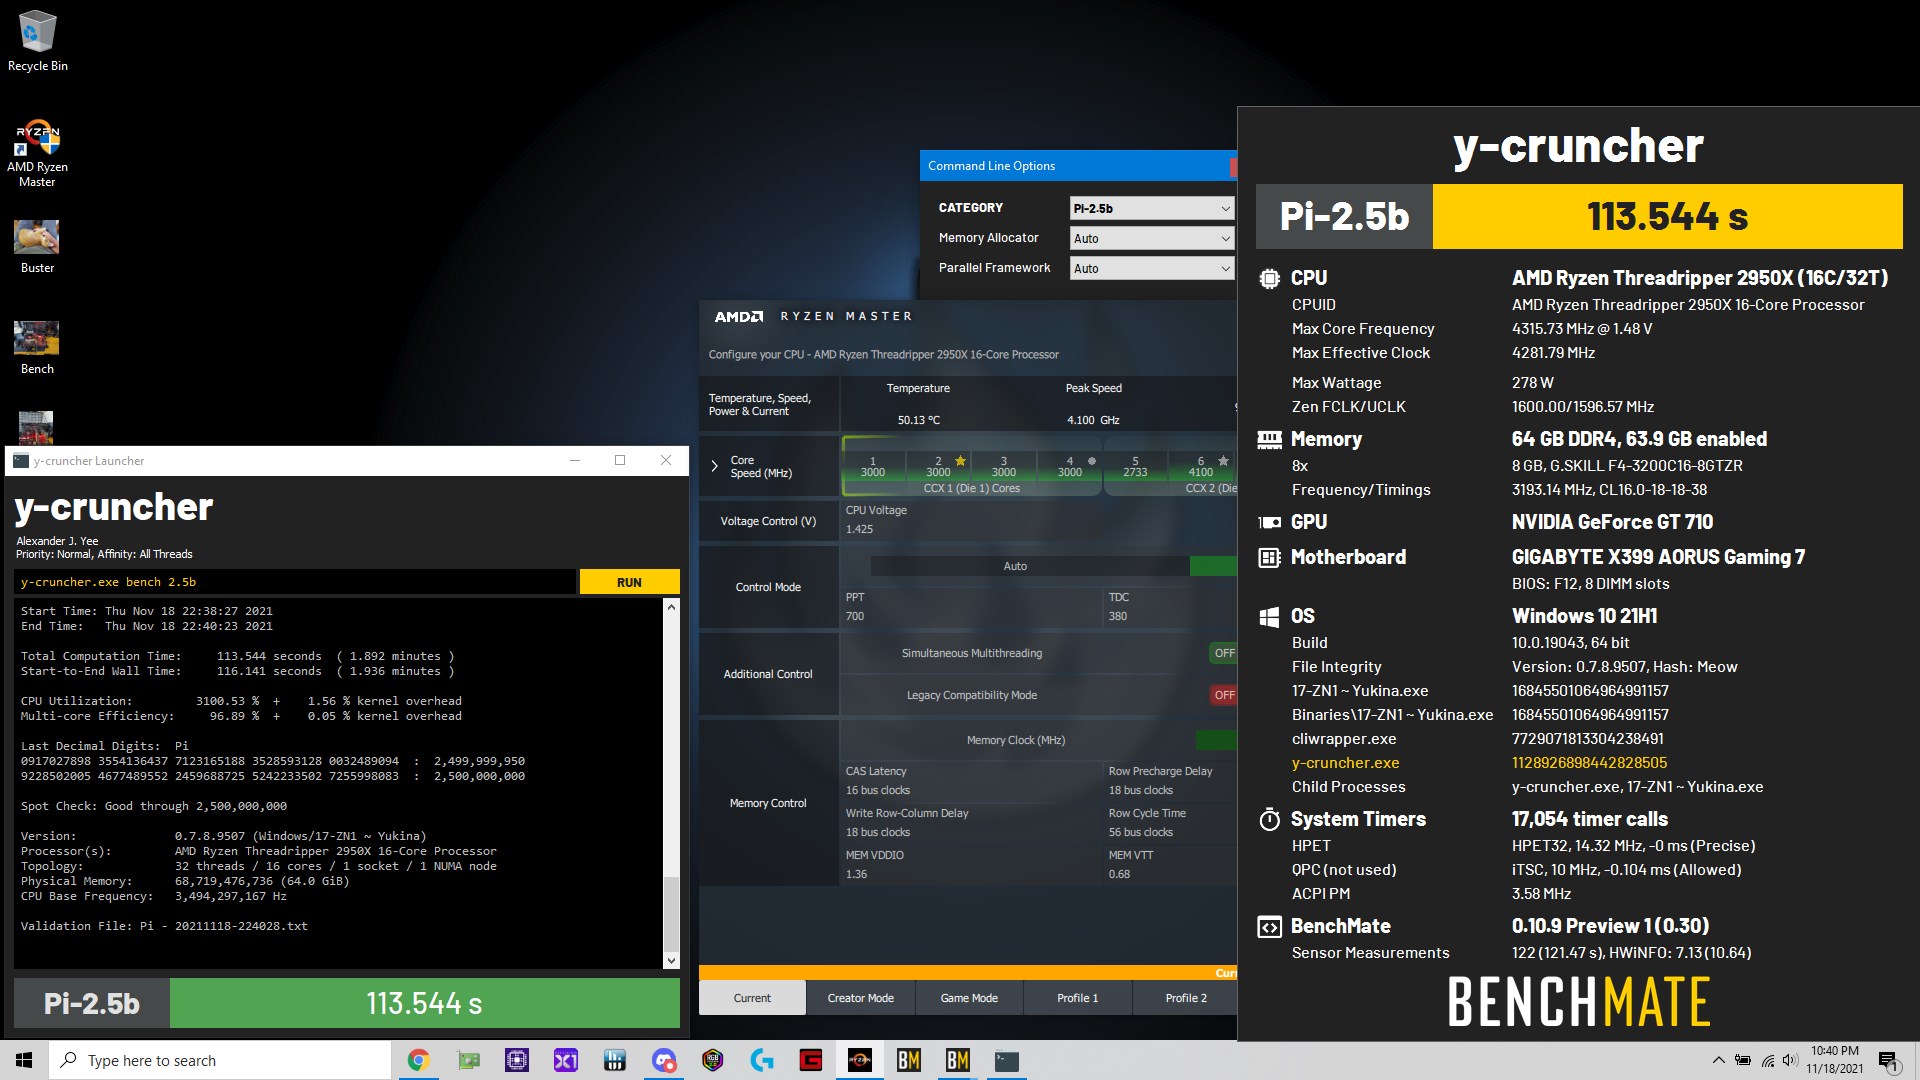Open the Bench desktop shortcut

[37, 348]
